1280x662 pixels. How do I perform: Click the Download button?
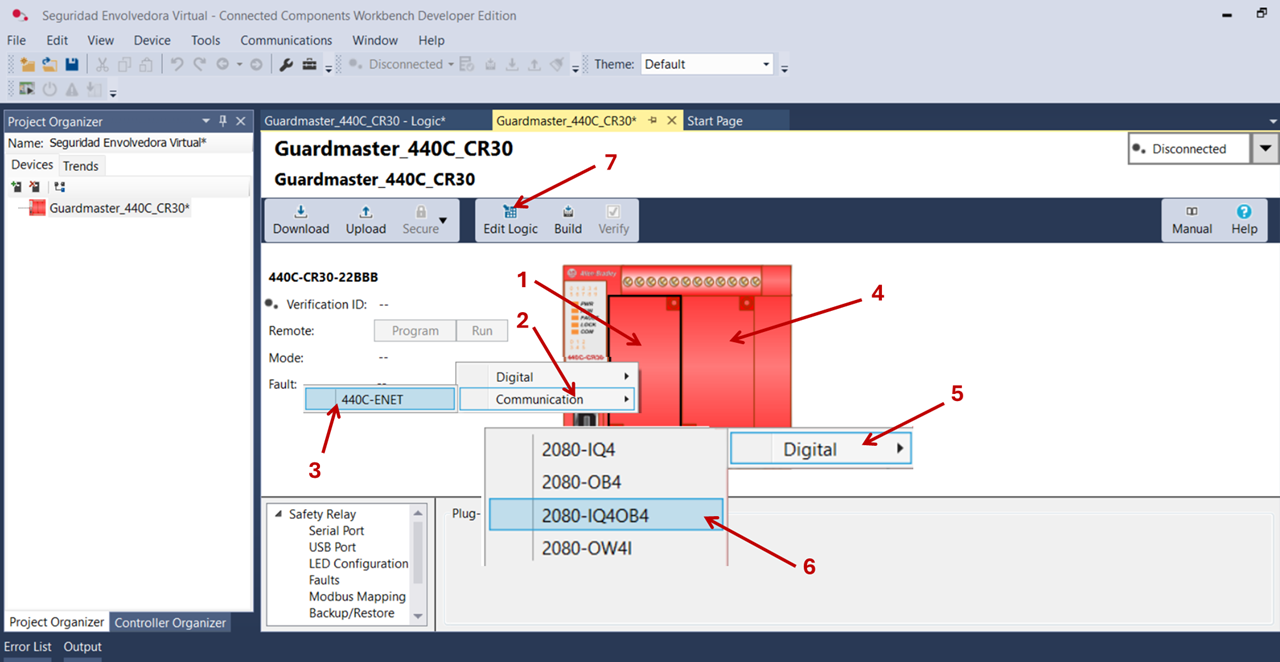pyautogui.click(x=301, y=220)
